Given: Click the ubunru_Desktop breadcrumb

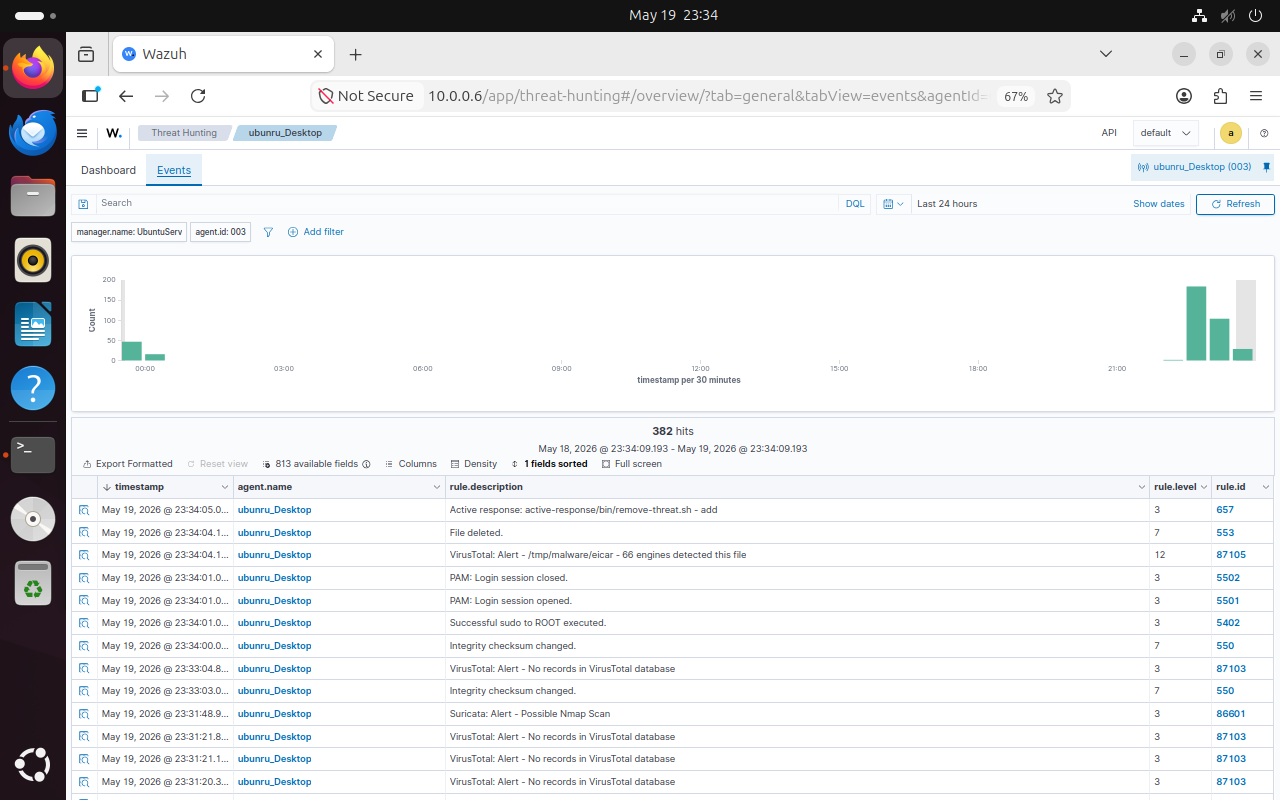Looking at the screenshot, I should pos(285,133).
